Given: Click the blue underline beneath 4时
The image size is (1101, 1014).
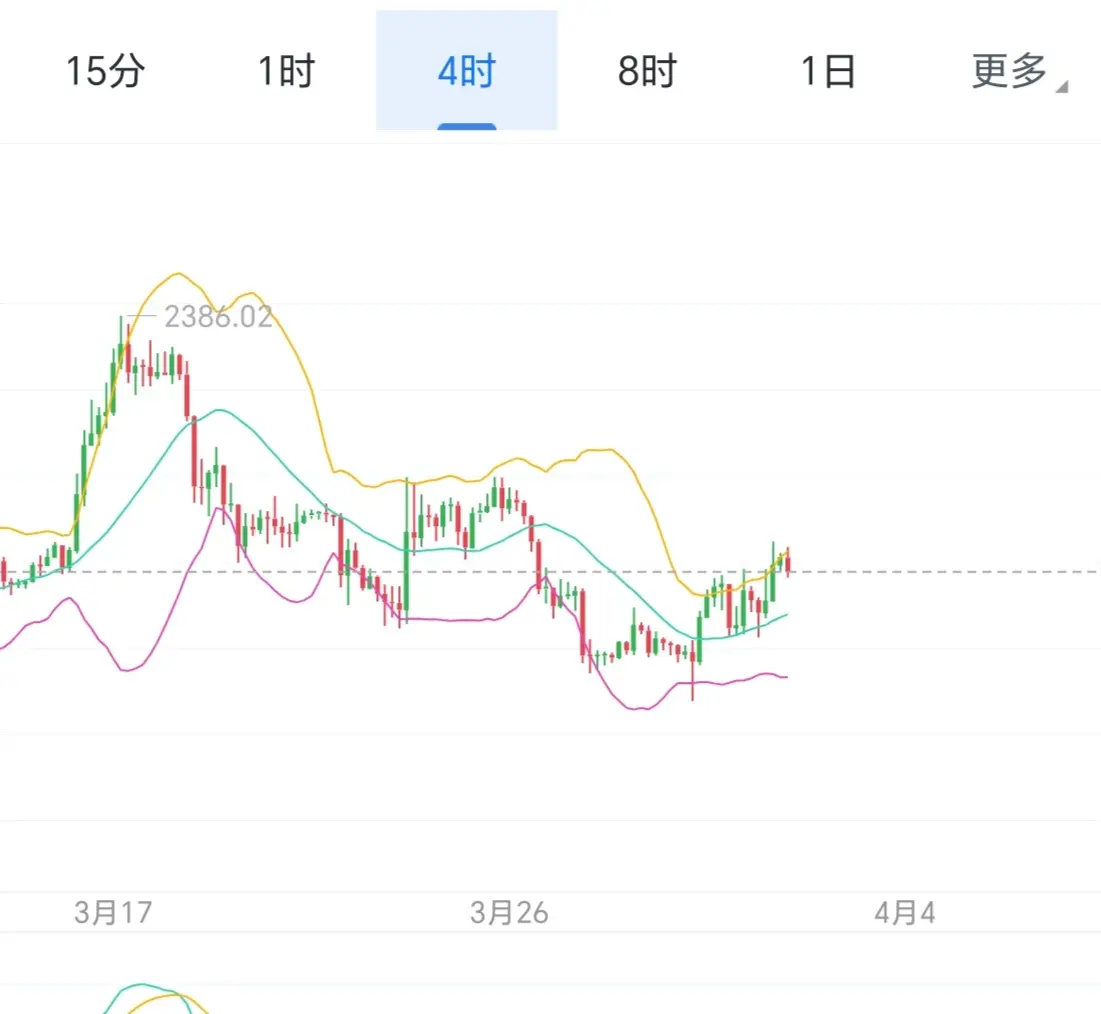Looking at the screenshot, I should tap(466, 127).
